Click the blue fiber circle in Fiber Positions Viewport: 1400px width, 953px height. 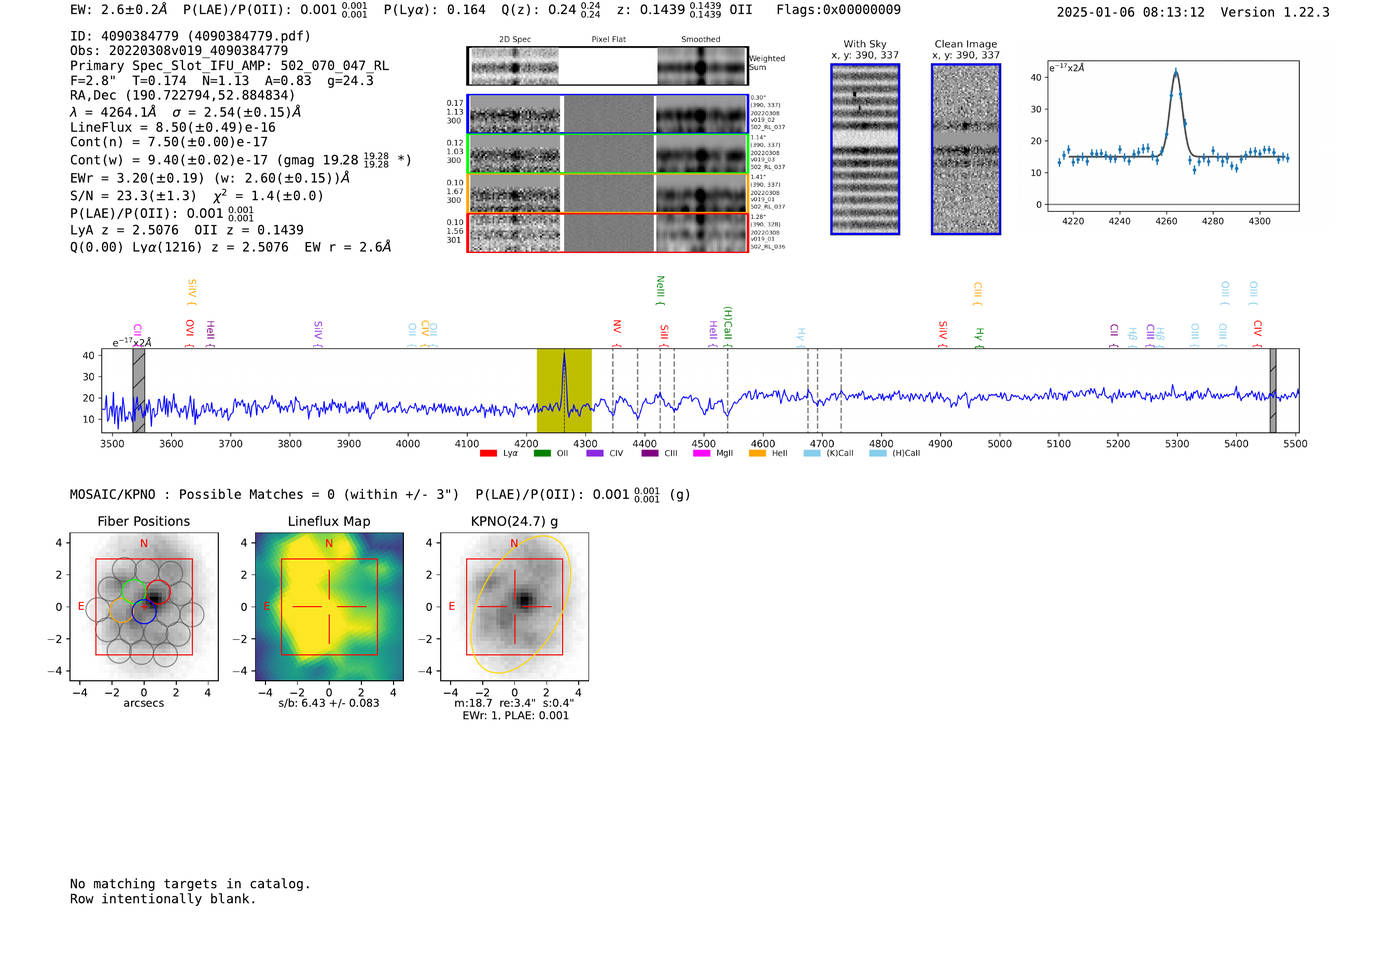[144, 612]
